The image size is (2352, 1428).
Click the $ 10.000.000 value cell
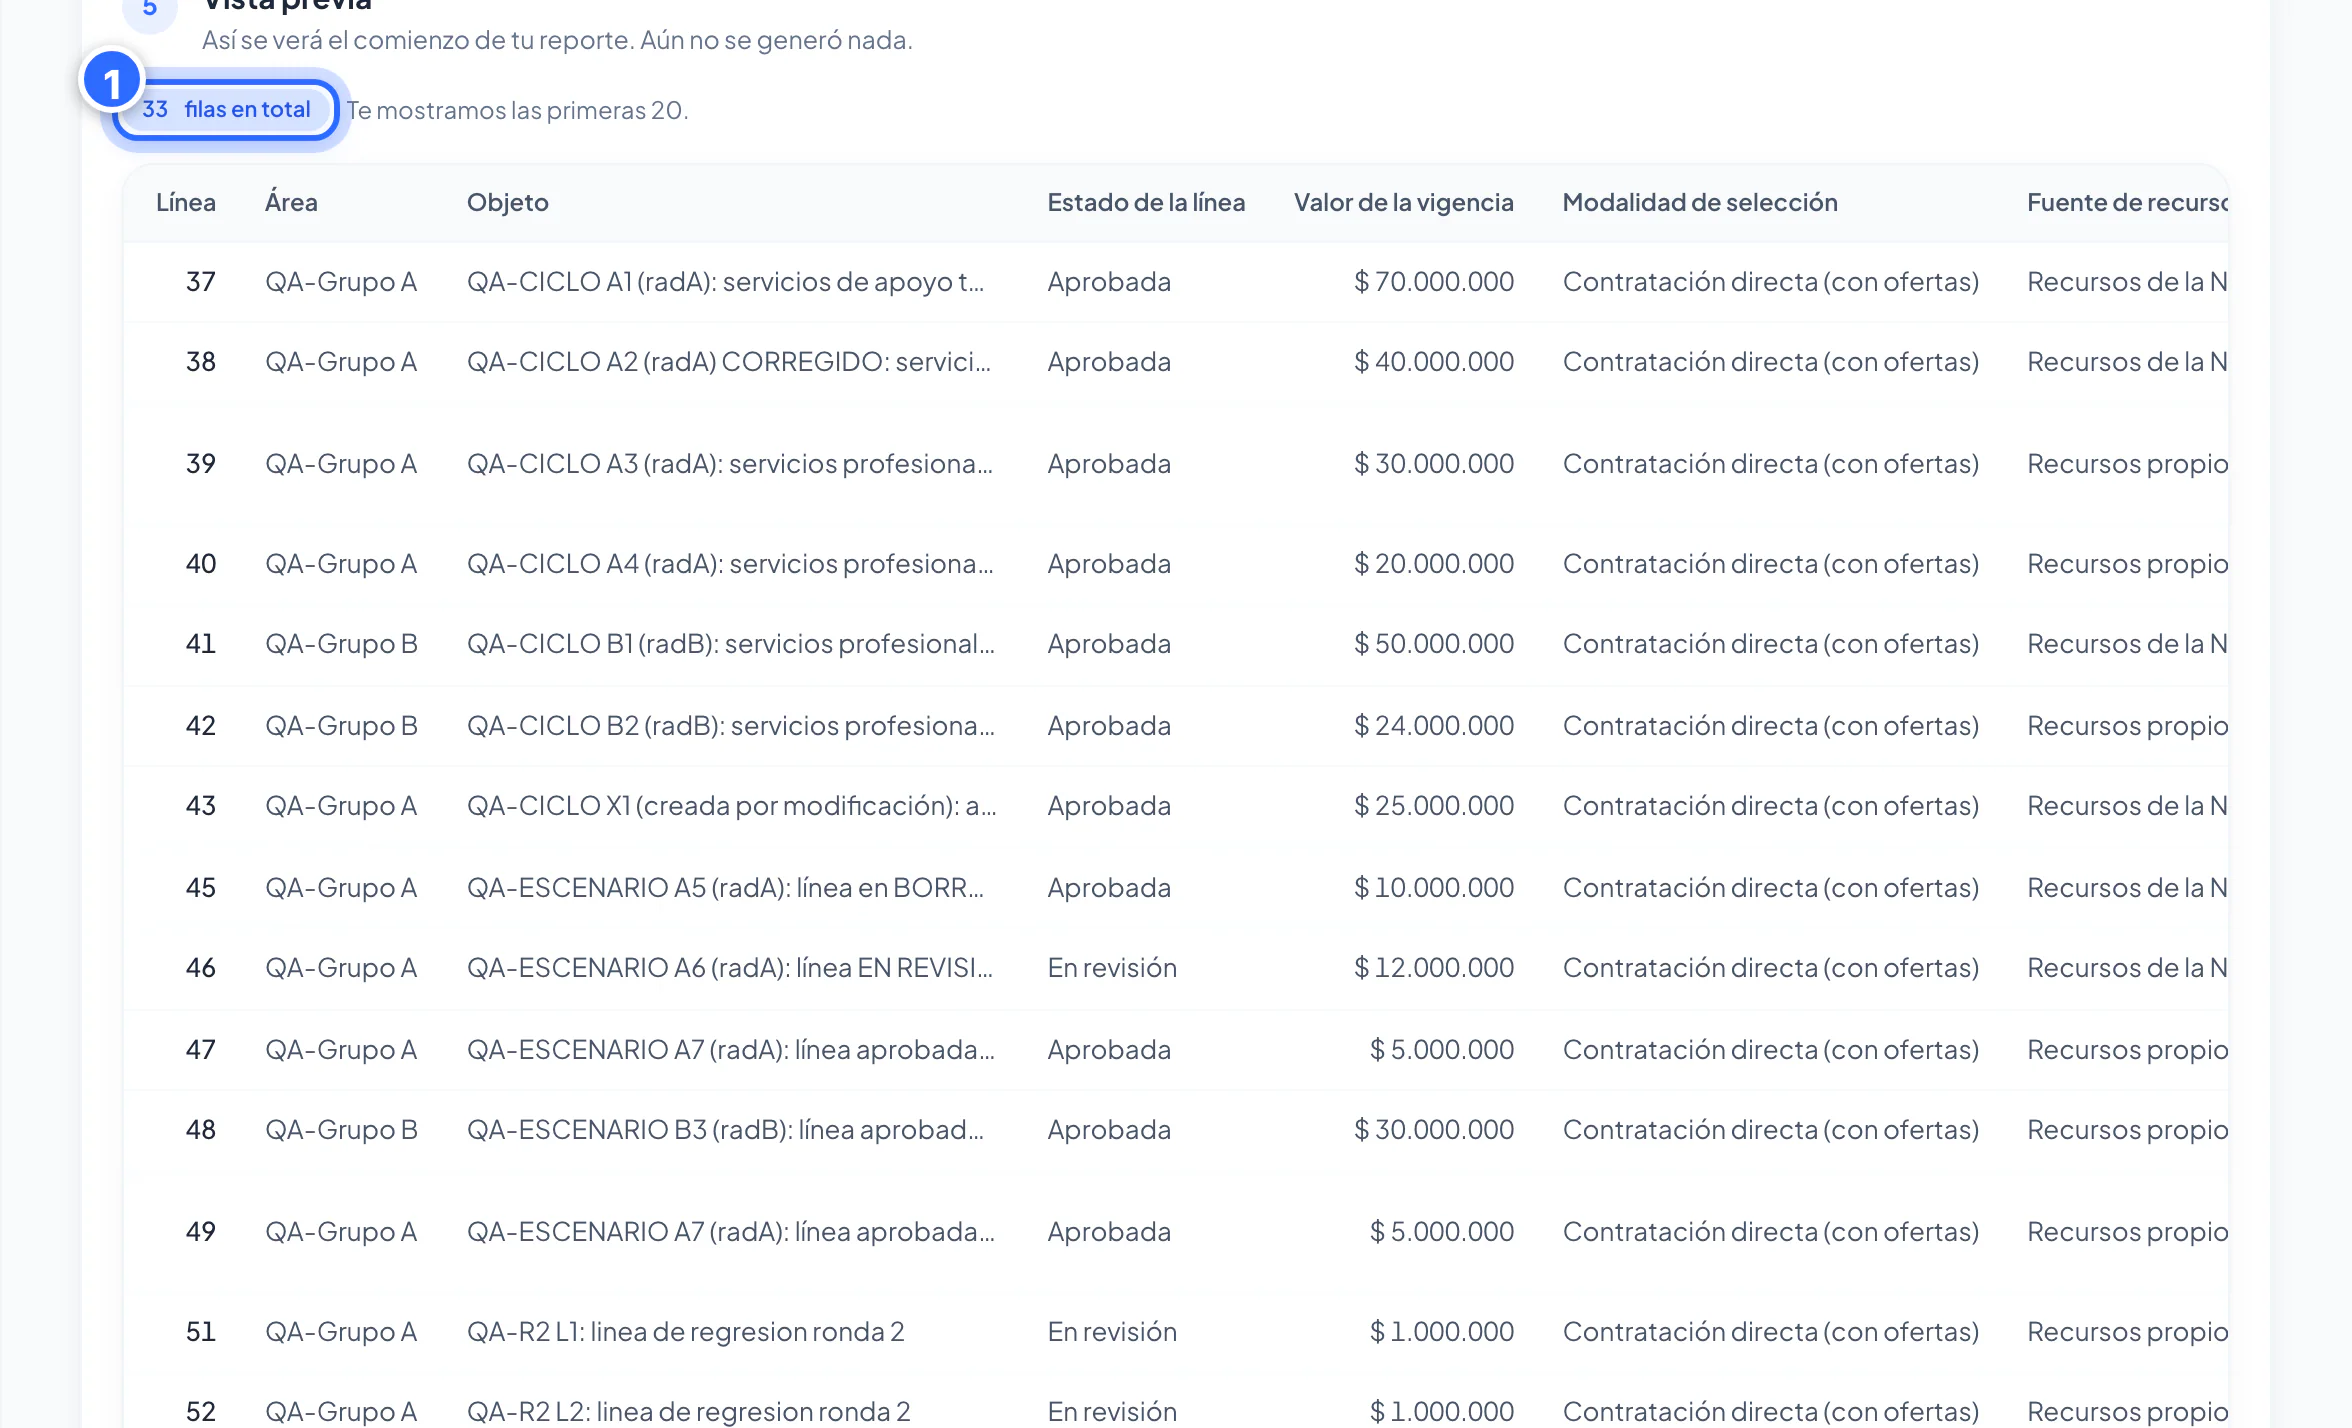pos(1434,888)
